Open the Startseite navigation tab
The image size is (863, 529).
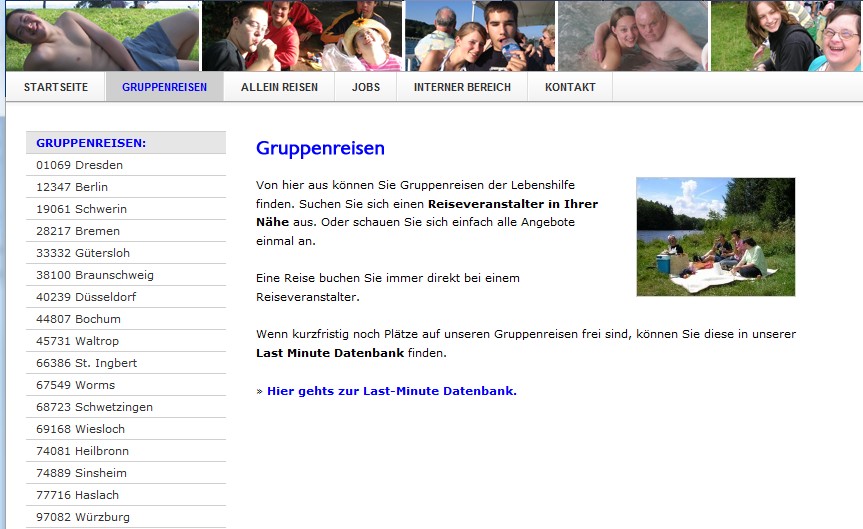56,87
